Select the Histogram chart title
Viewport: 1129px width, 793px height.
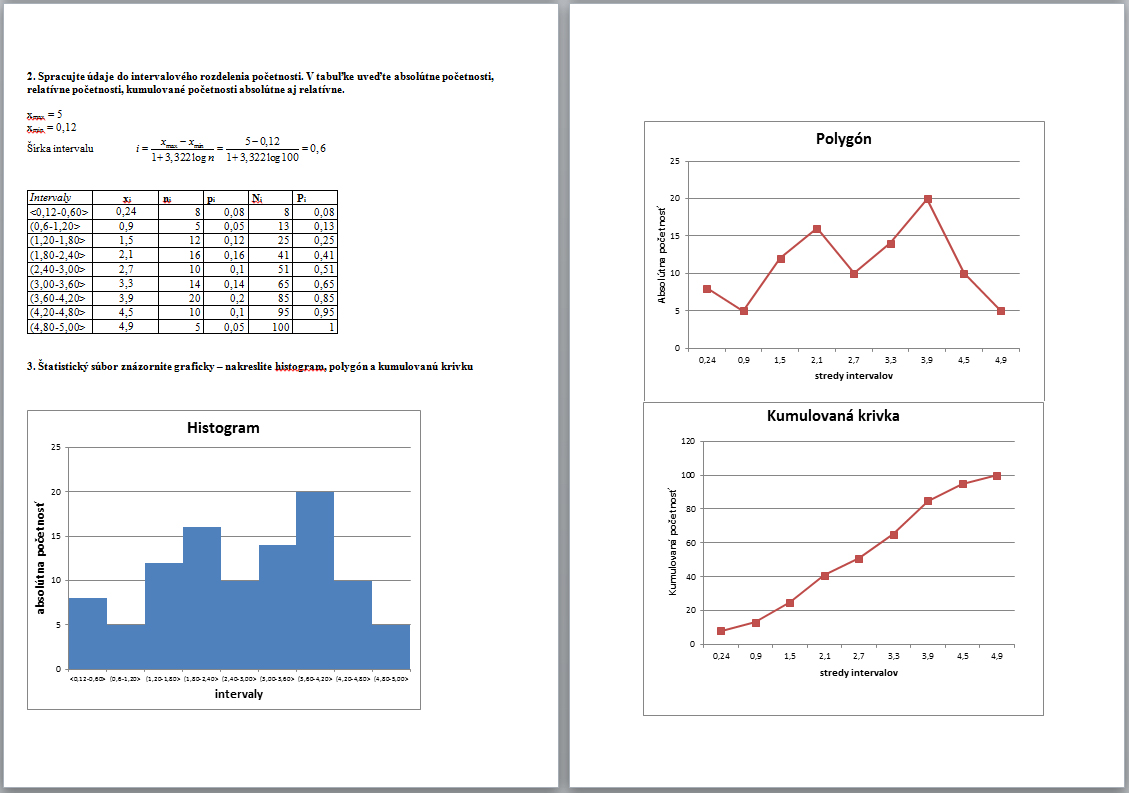[x=223, y=427]
